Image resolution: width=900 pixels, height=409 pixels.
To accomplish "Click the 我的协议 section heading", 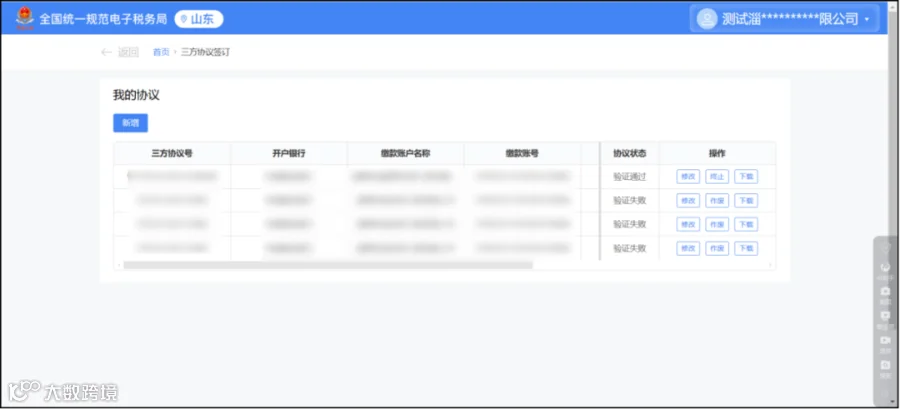I will point(136,95).
